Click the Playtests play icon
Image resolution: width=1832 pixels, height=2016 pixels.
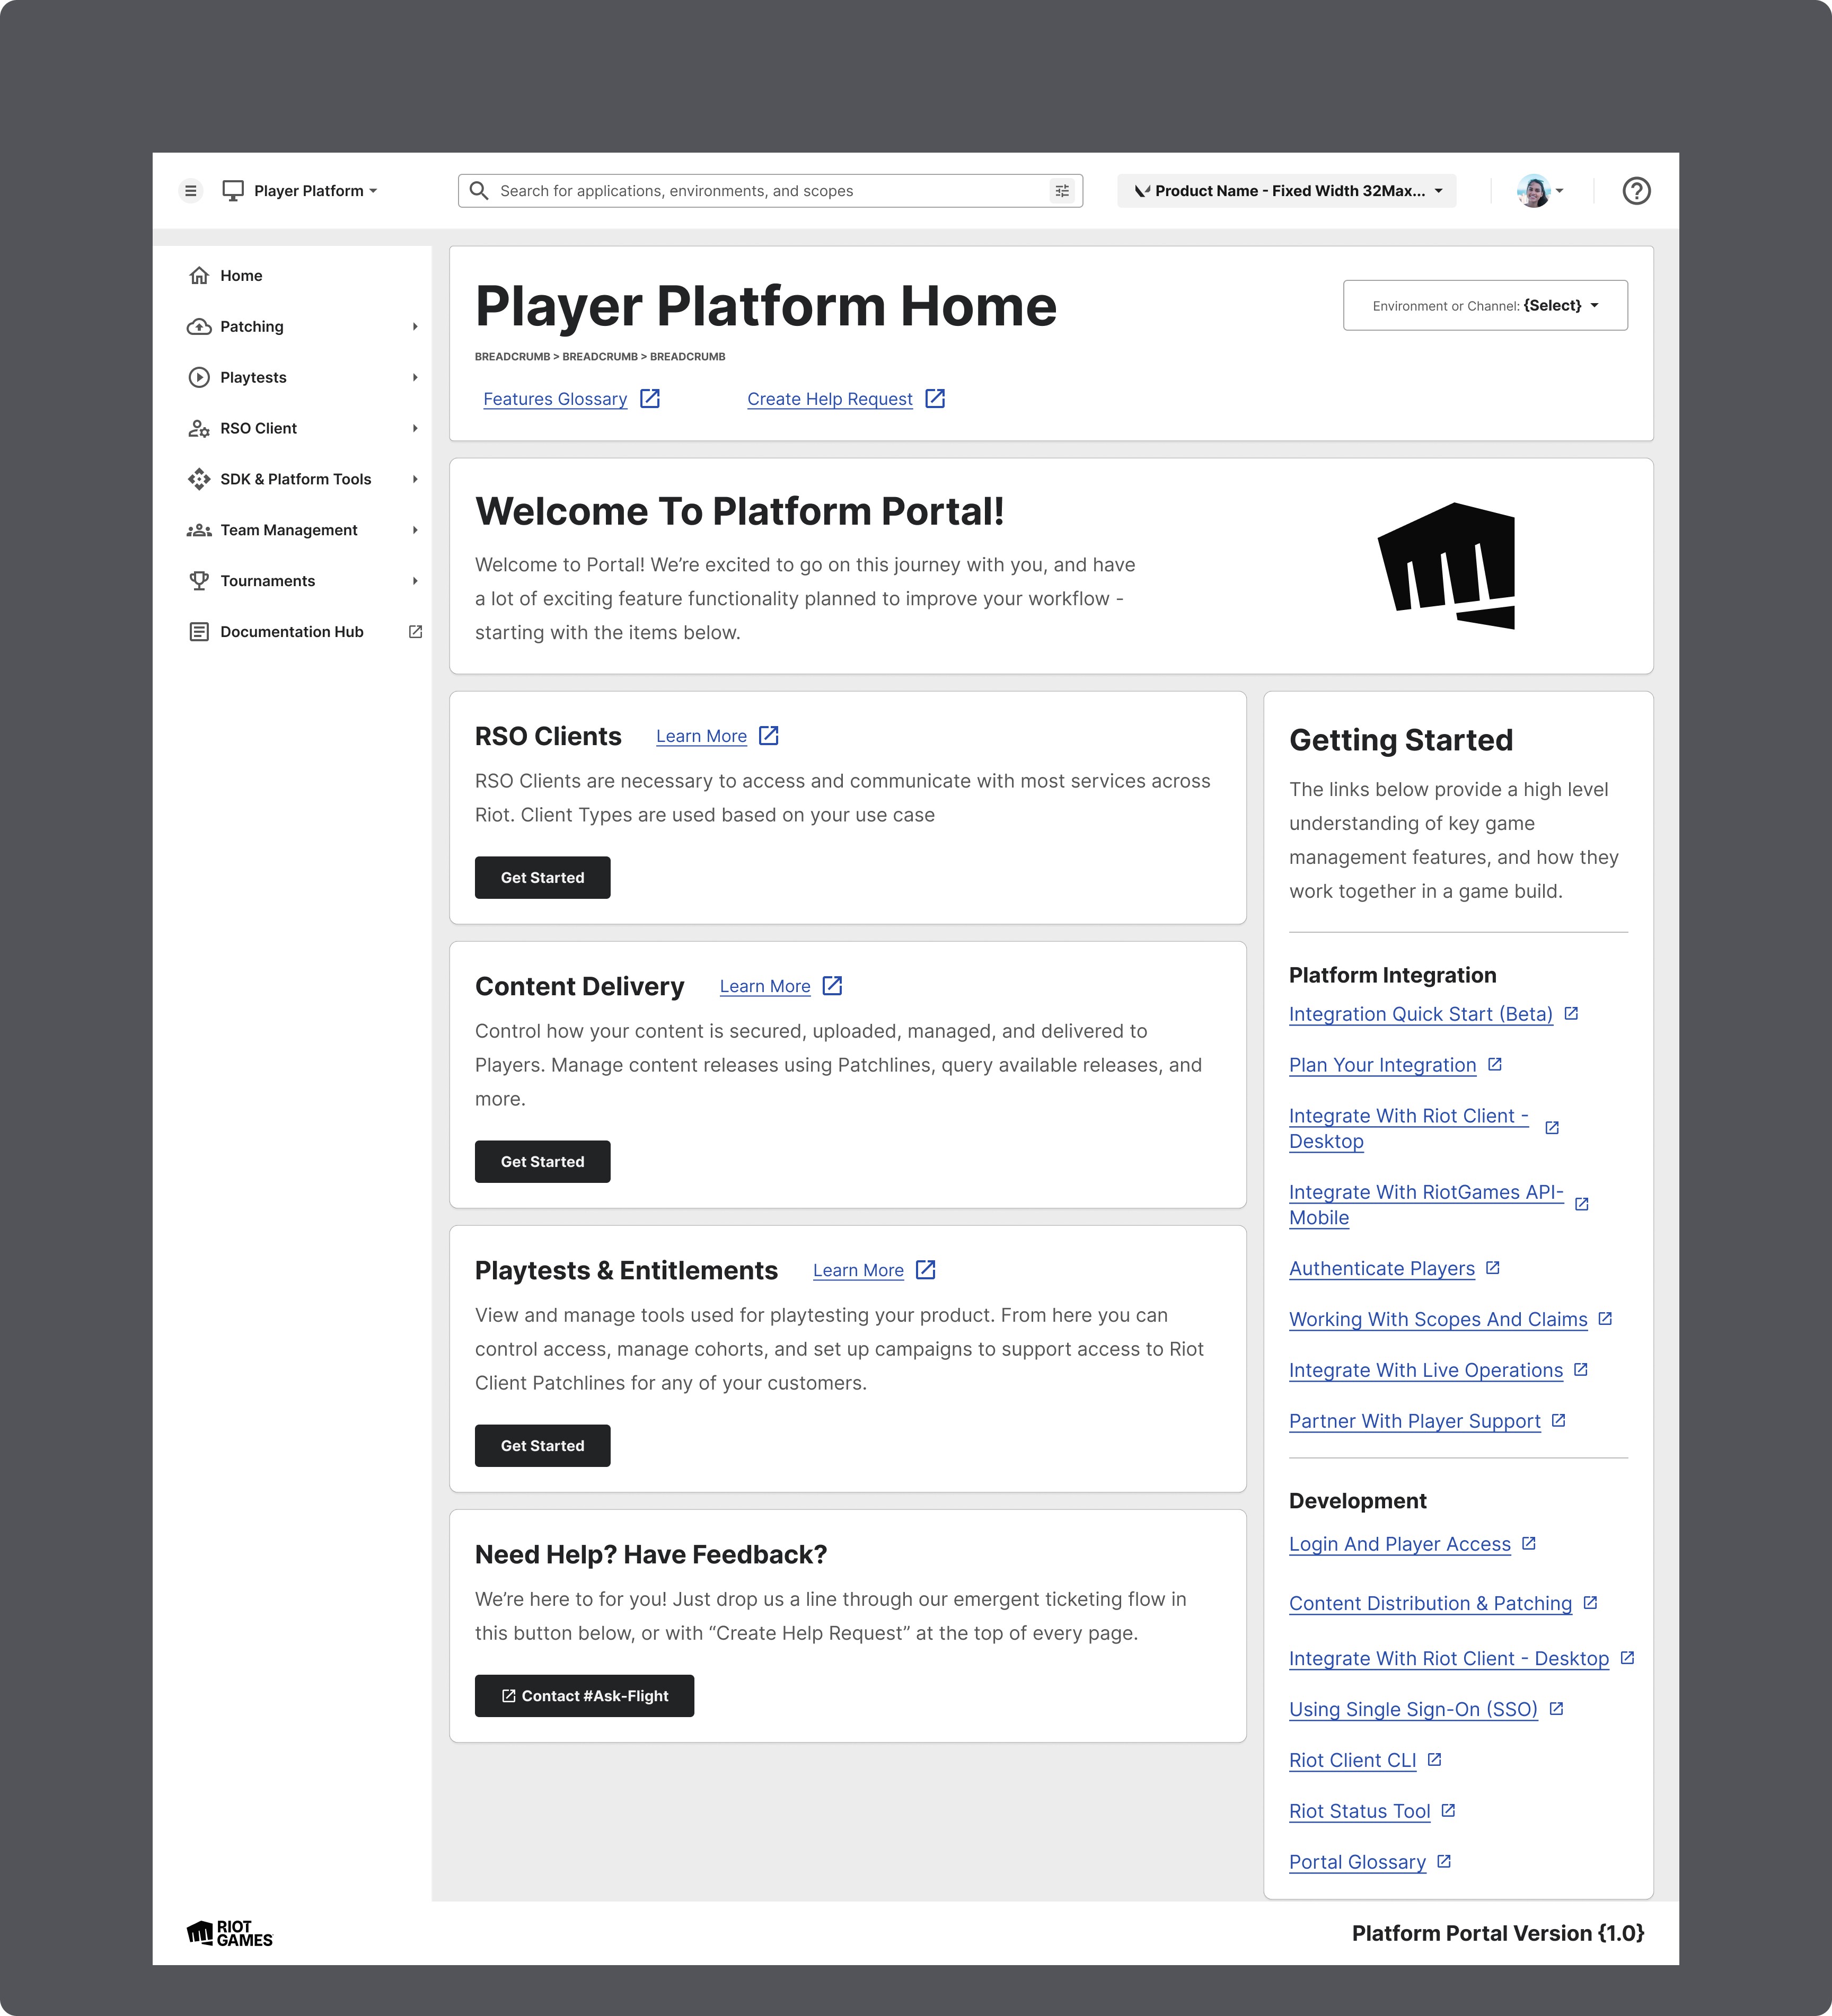(x=199, y=377)
